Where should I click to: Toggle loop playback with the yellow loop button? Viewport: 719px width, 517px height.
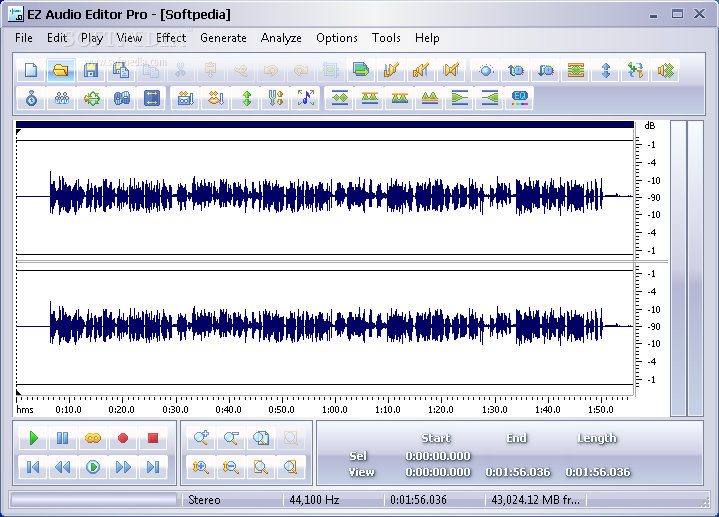(x=93, y=438)
